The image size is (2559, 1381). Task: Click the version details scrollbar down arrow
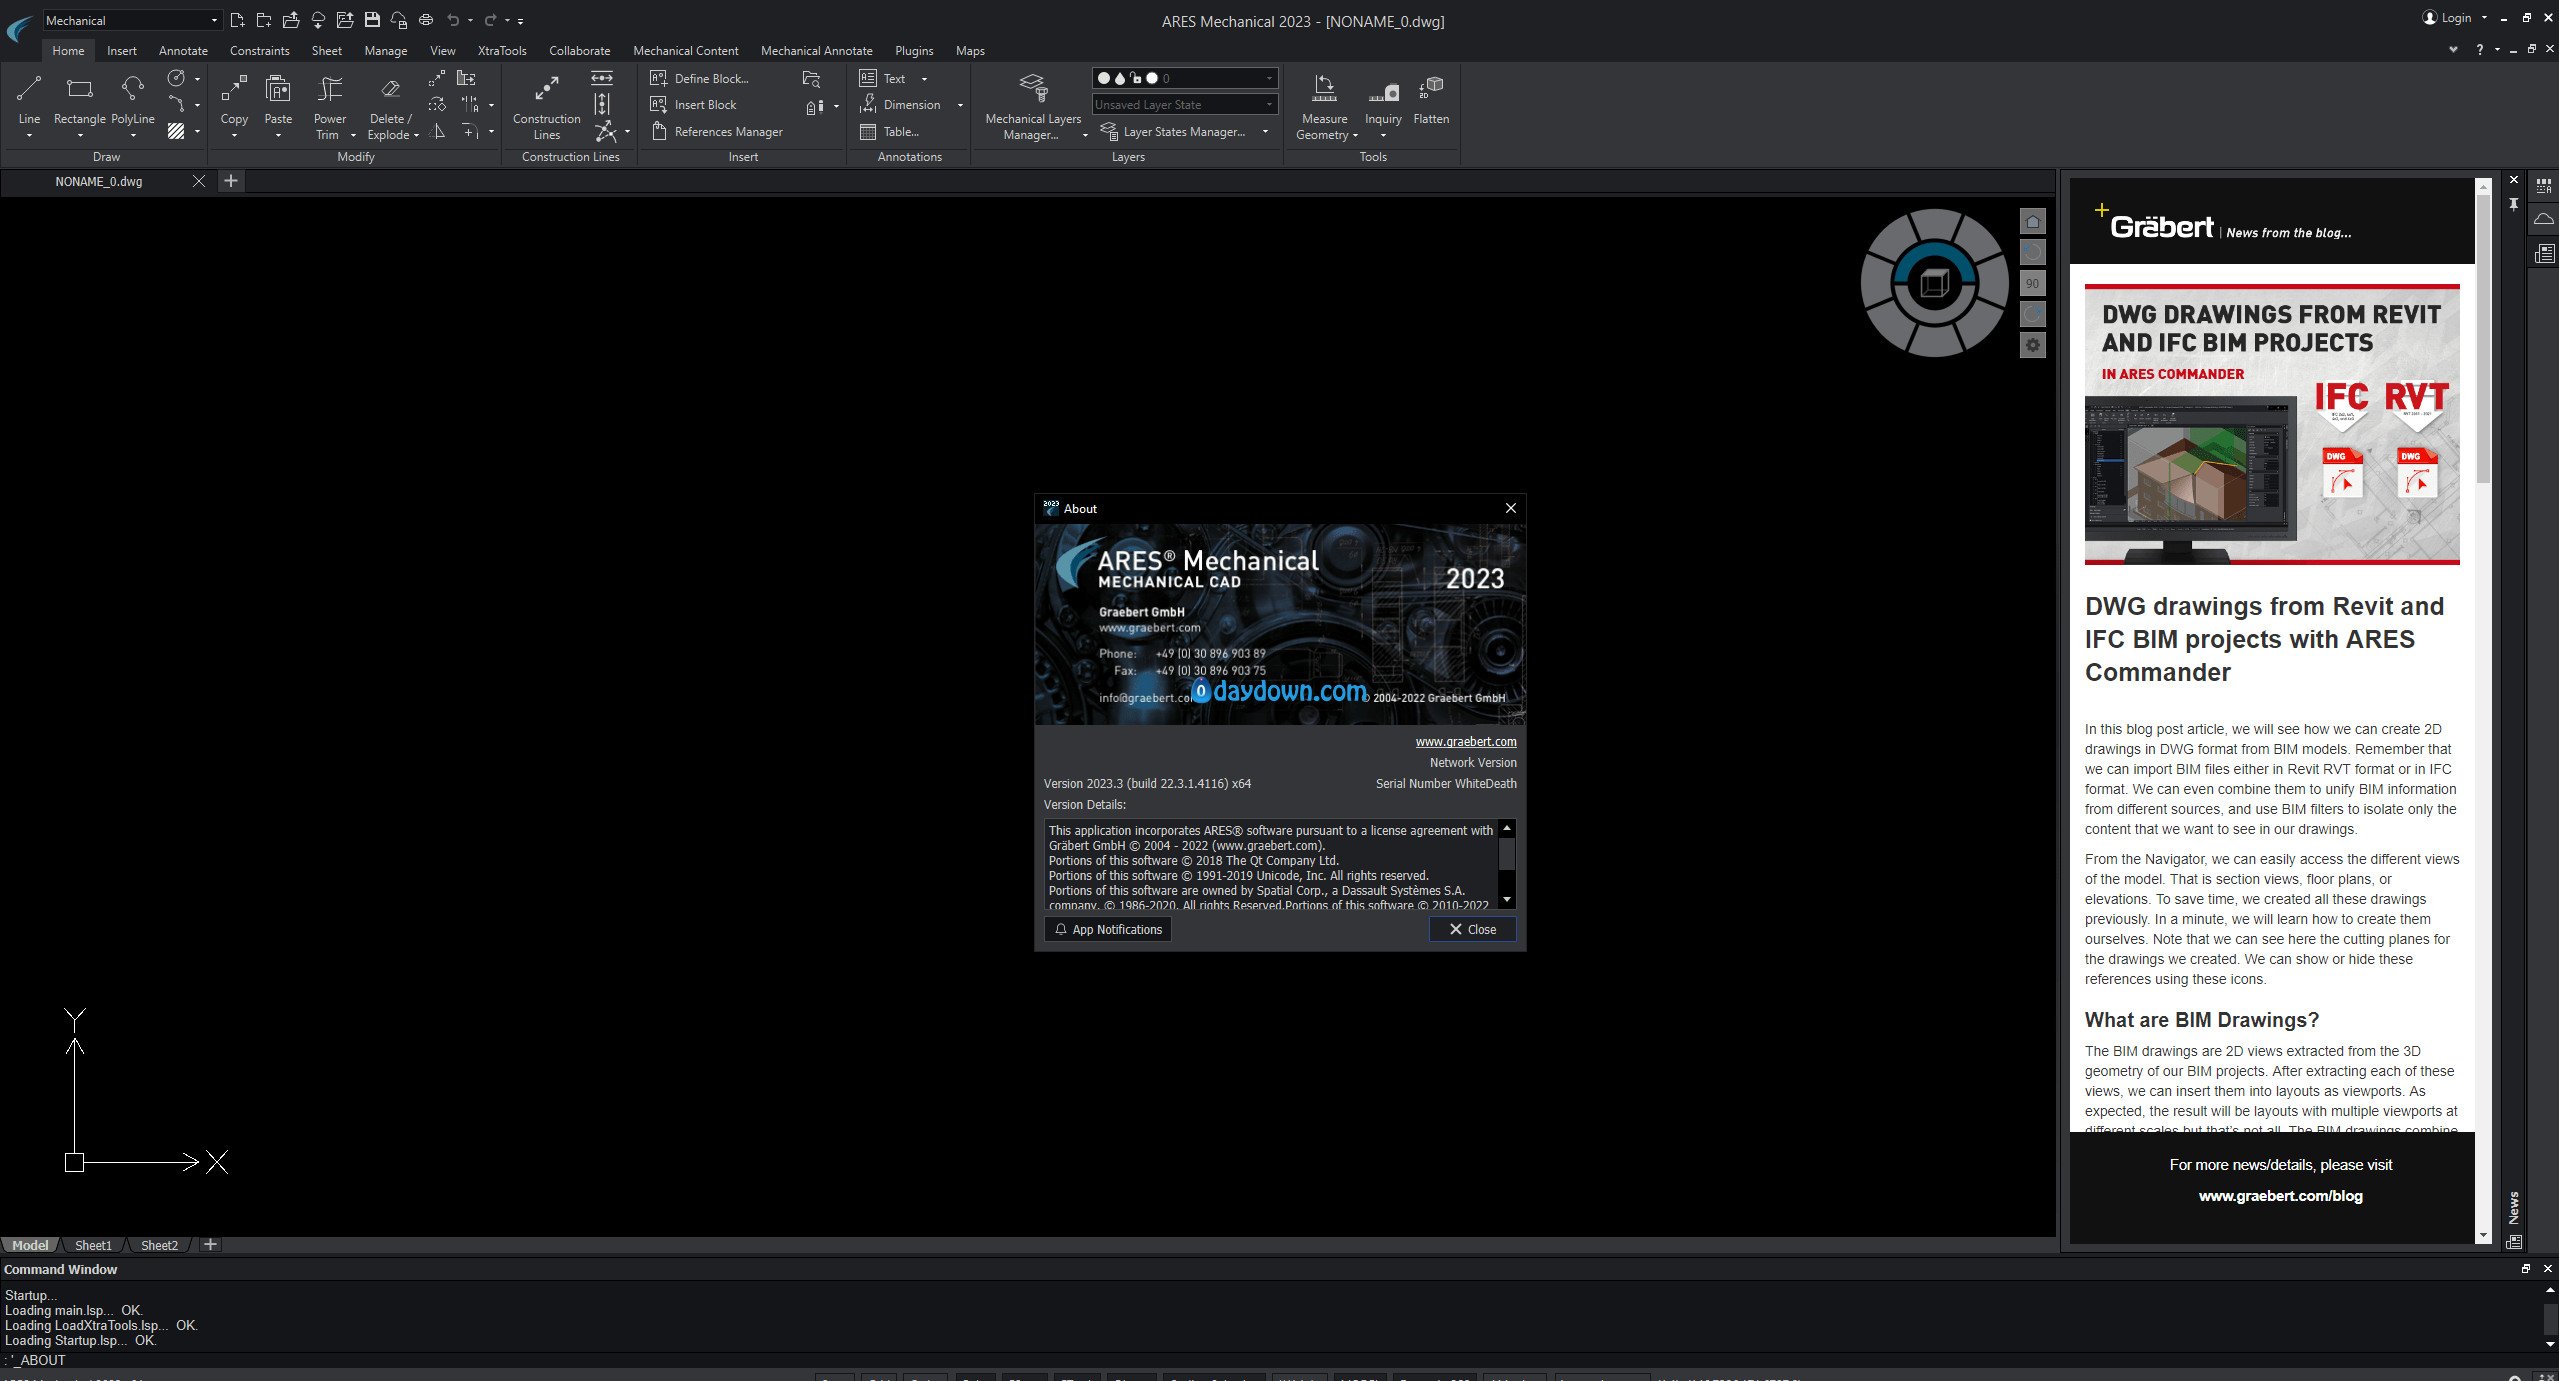pyautogui.click(x=1507, y=900)
